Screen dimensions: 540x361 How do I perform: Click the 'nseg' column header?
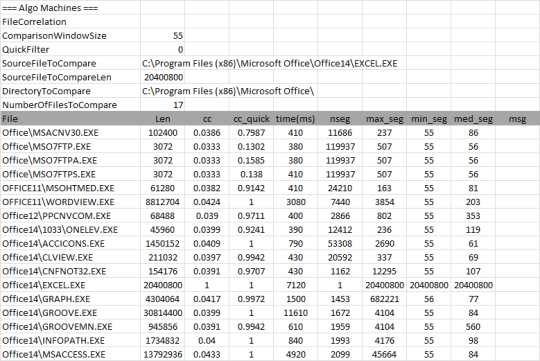[340, 119]
